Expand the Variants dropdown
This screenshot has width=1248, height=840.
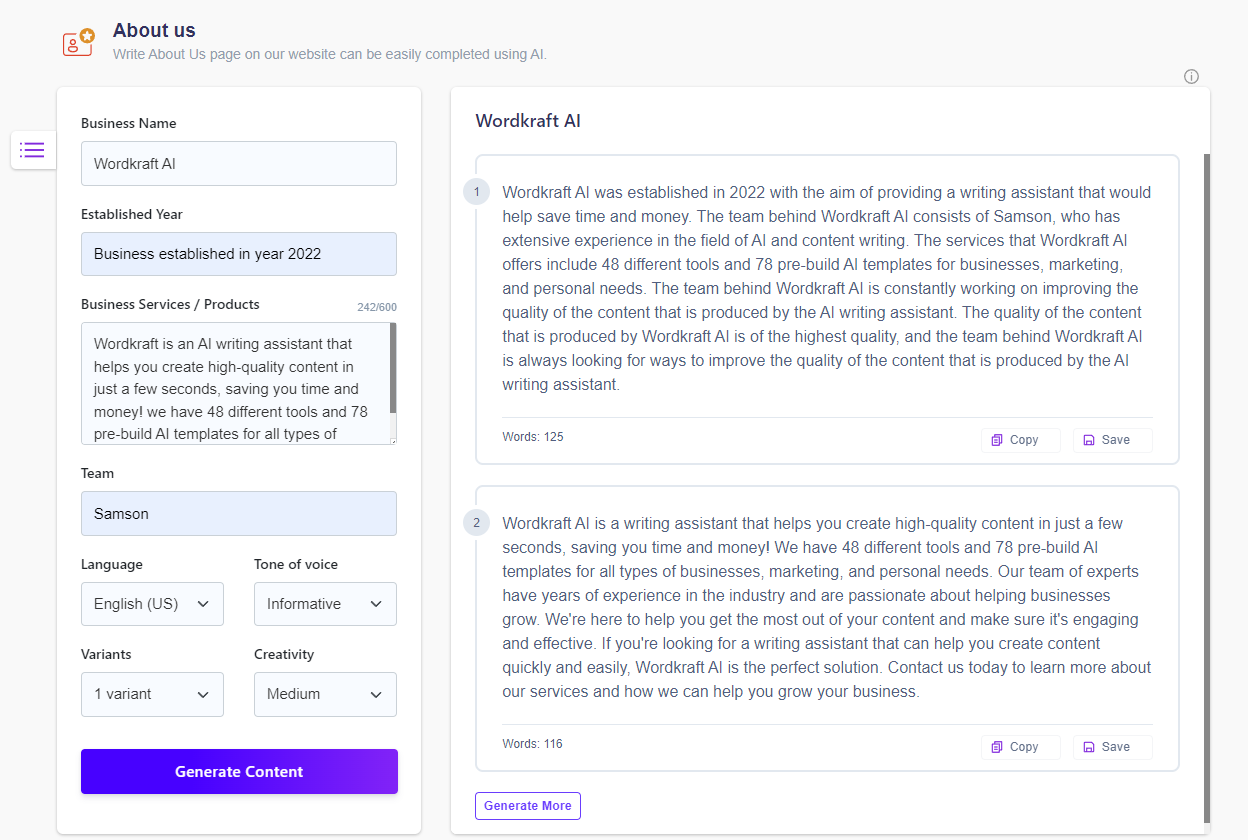(x=152, y=694)
